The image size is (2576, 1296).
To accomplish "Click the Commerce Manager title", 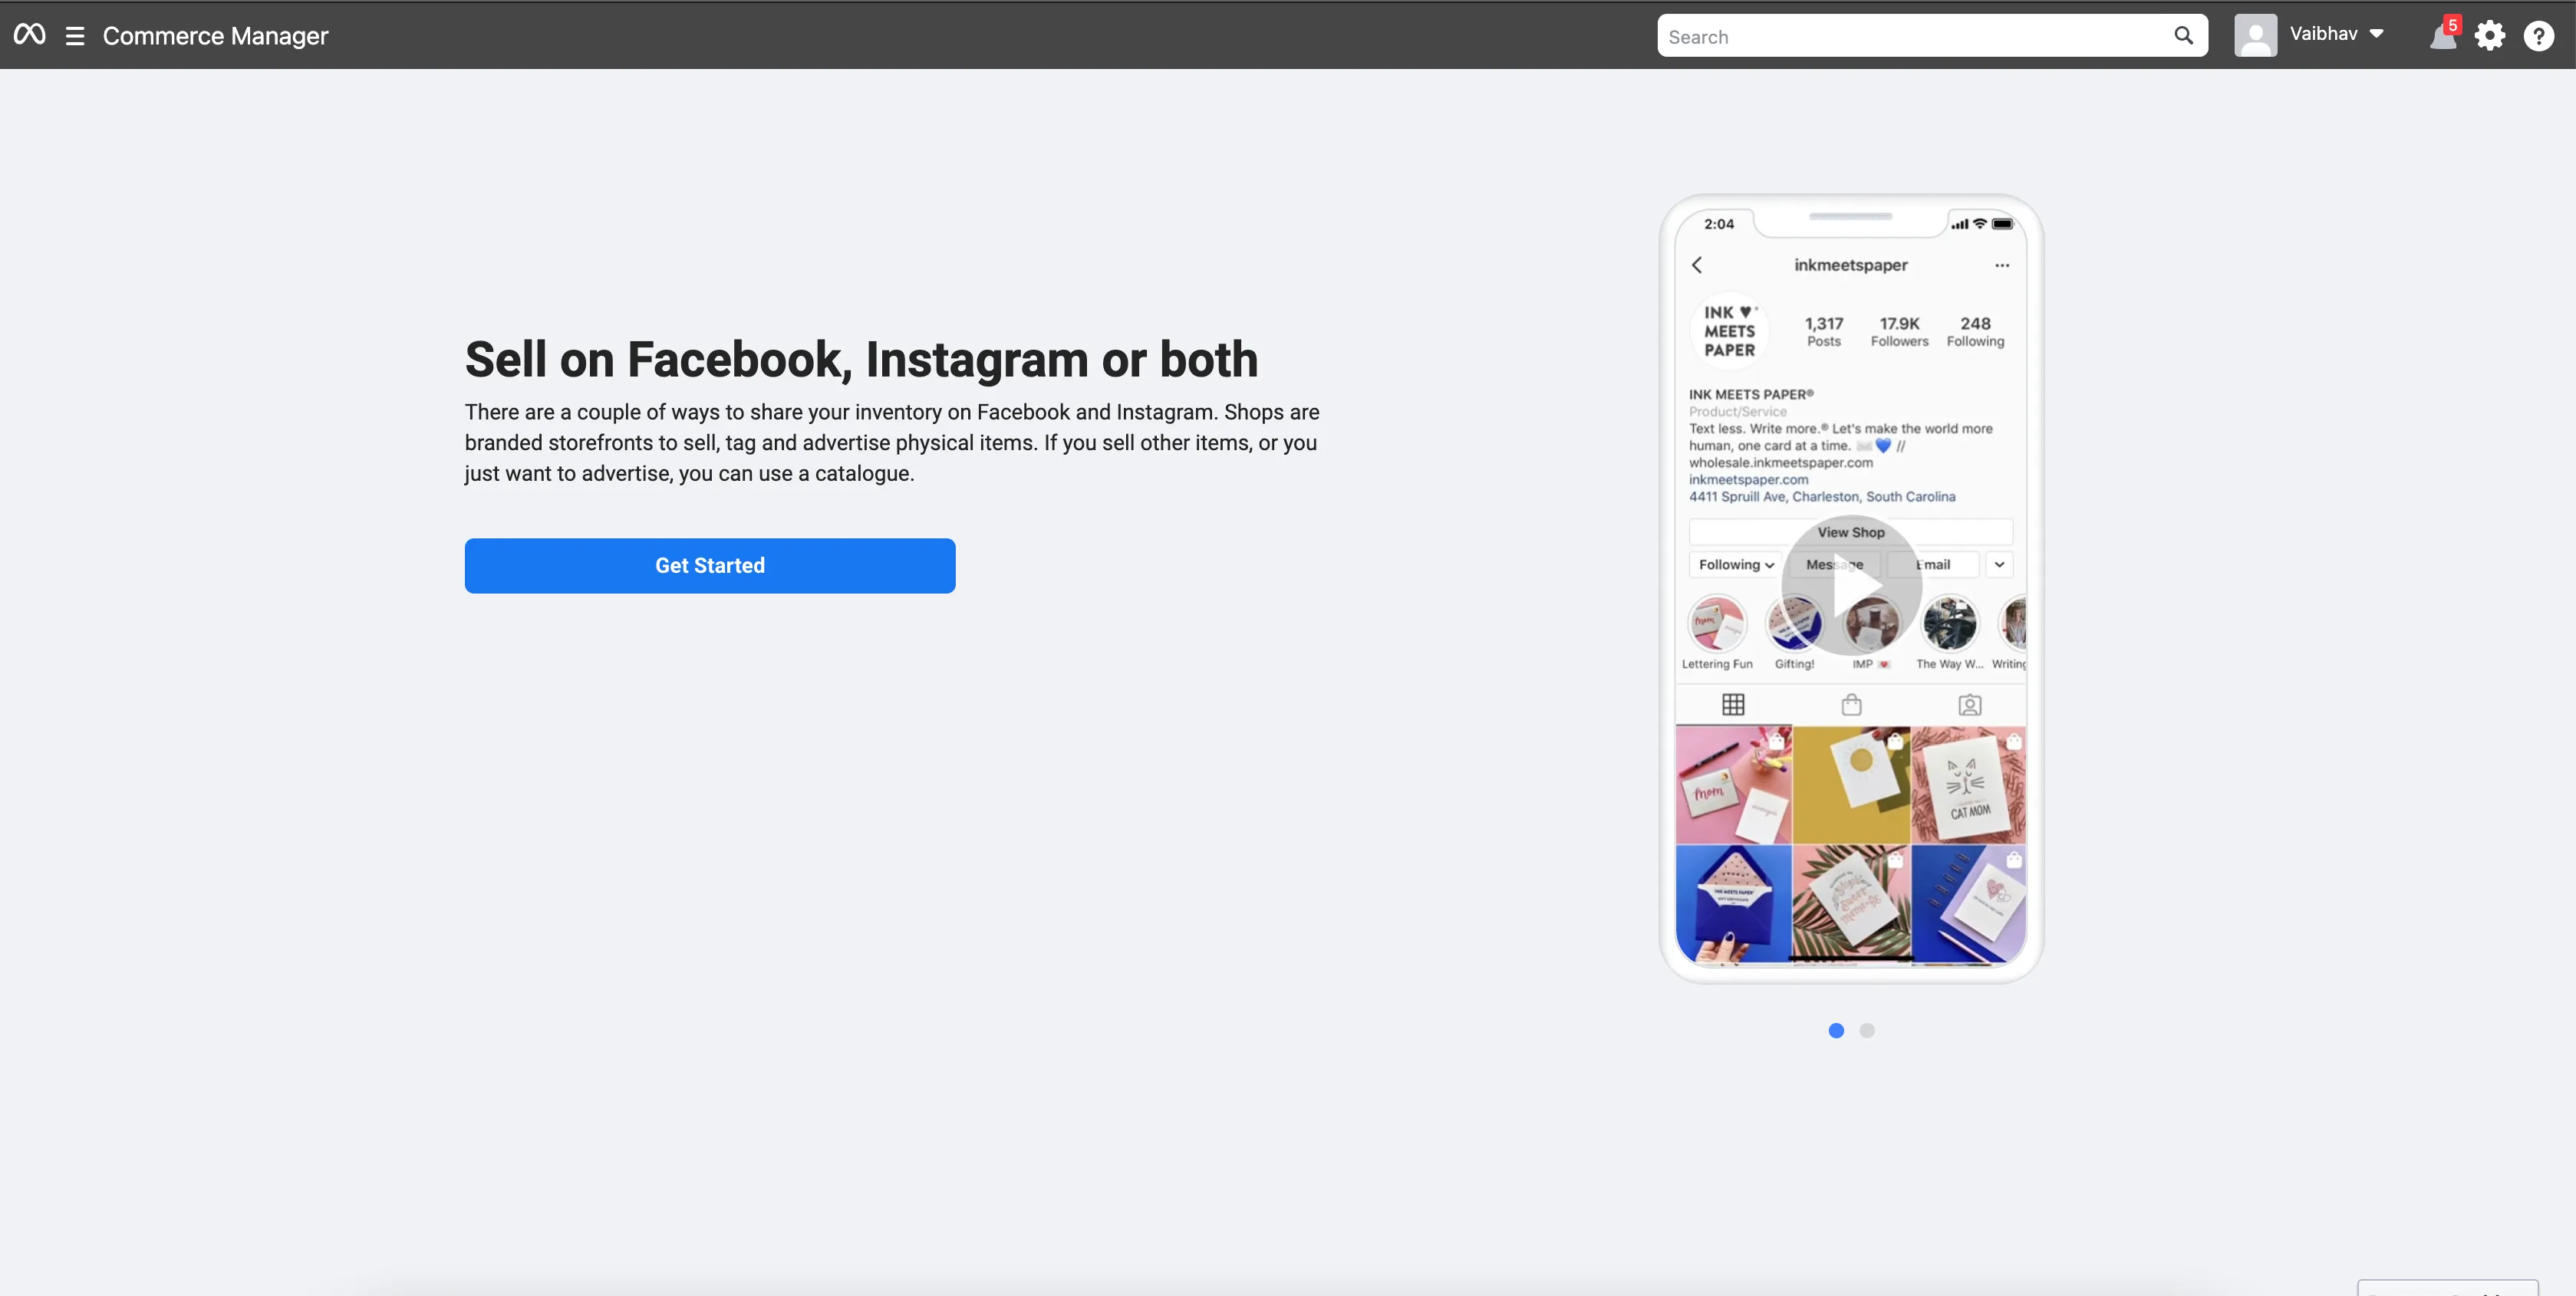I will pos(215,36).
